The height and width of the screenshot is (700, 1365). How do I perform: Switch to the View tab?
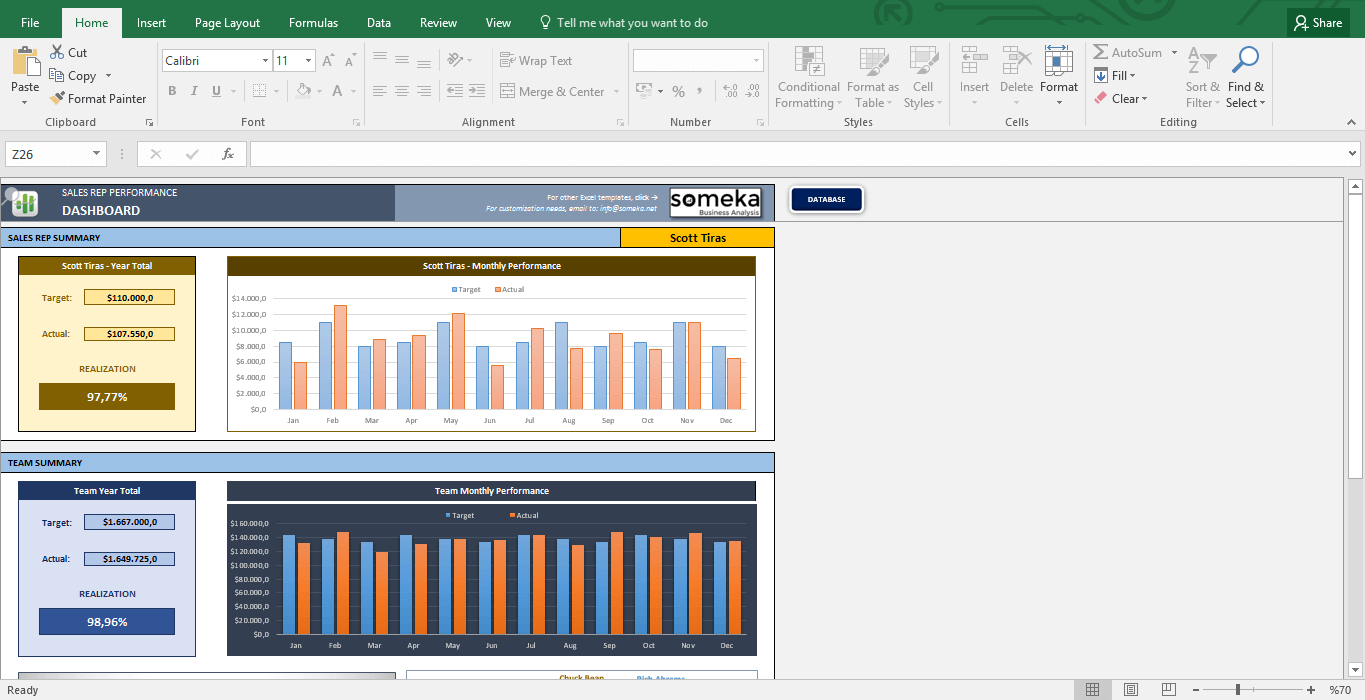click(x=498, y=23)
